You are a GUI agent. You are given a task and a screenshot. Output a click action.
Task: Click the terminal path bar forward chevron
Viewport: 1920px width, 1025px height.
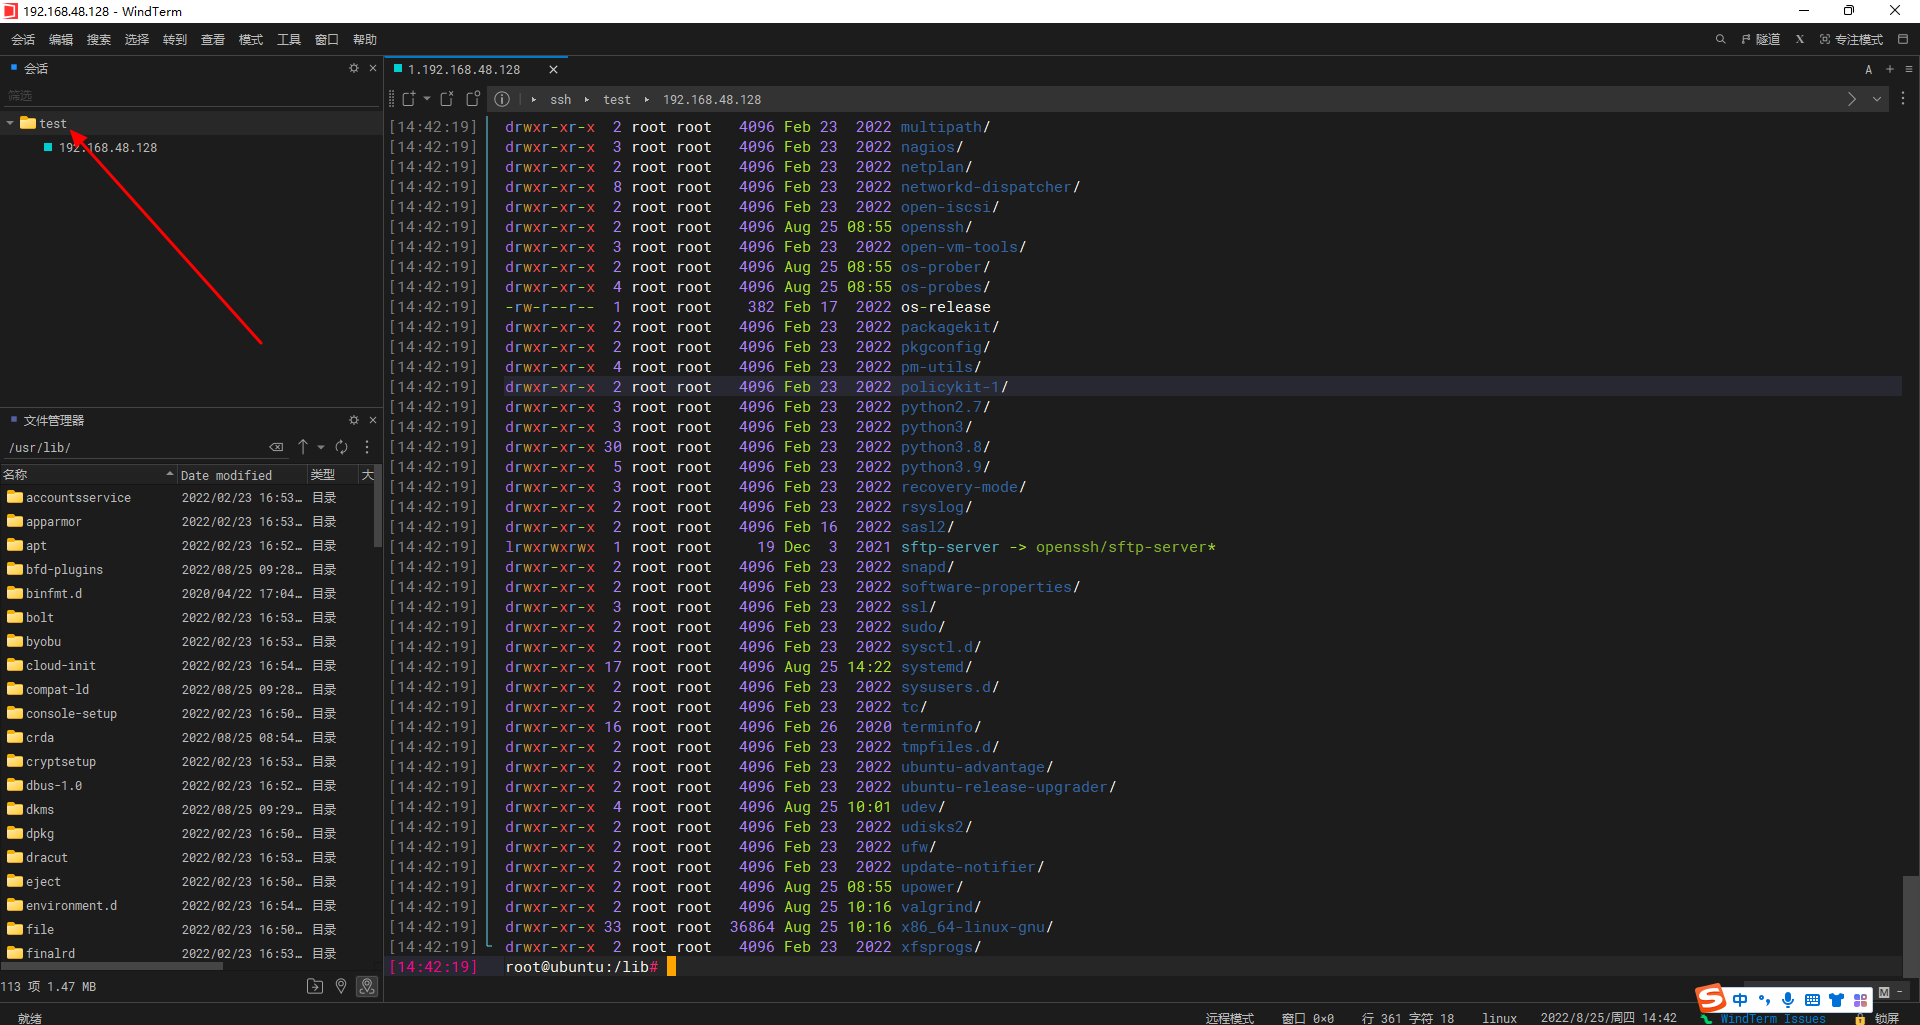[1851, 99]
